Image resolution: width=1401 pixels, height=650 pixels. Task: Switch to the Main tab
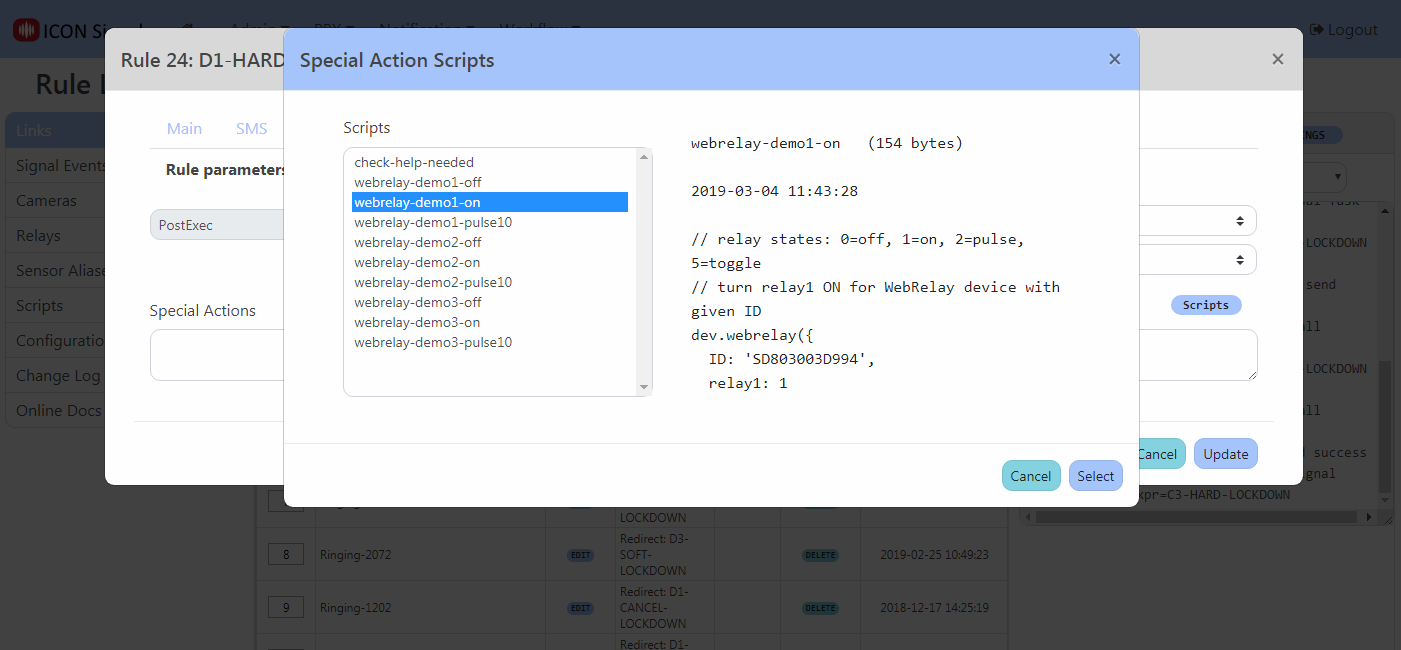tap(184, 128)
